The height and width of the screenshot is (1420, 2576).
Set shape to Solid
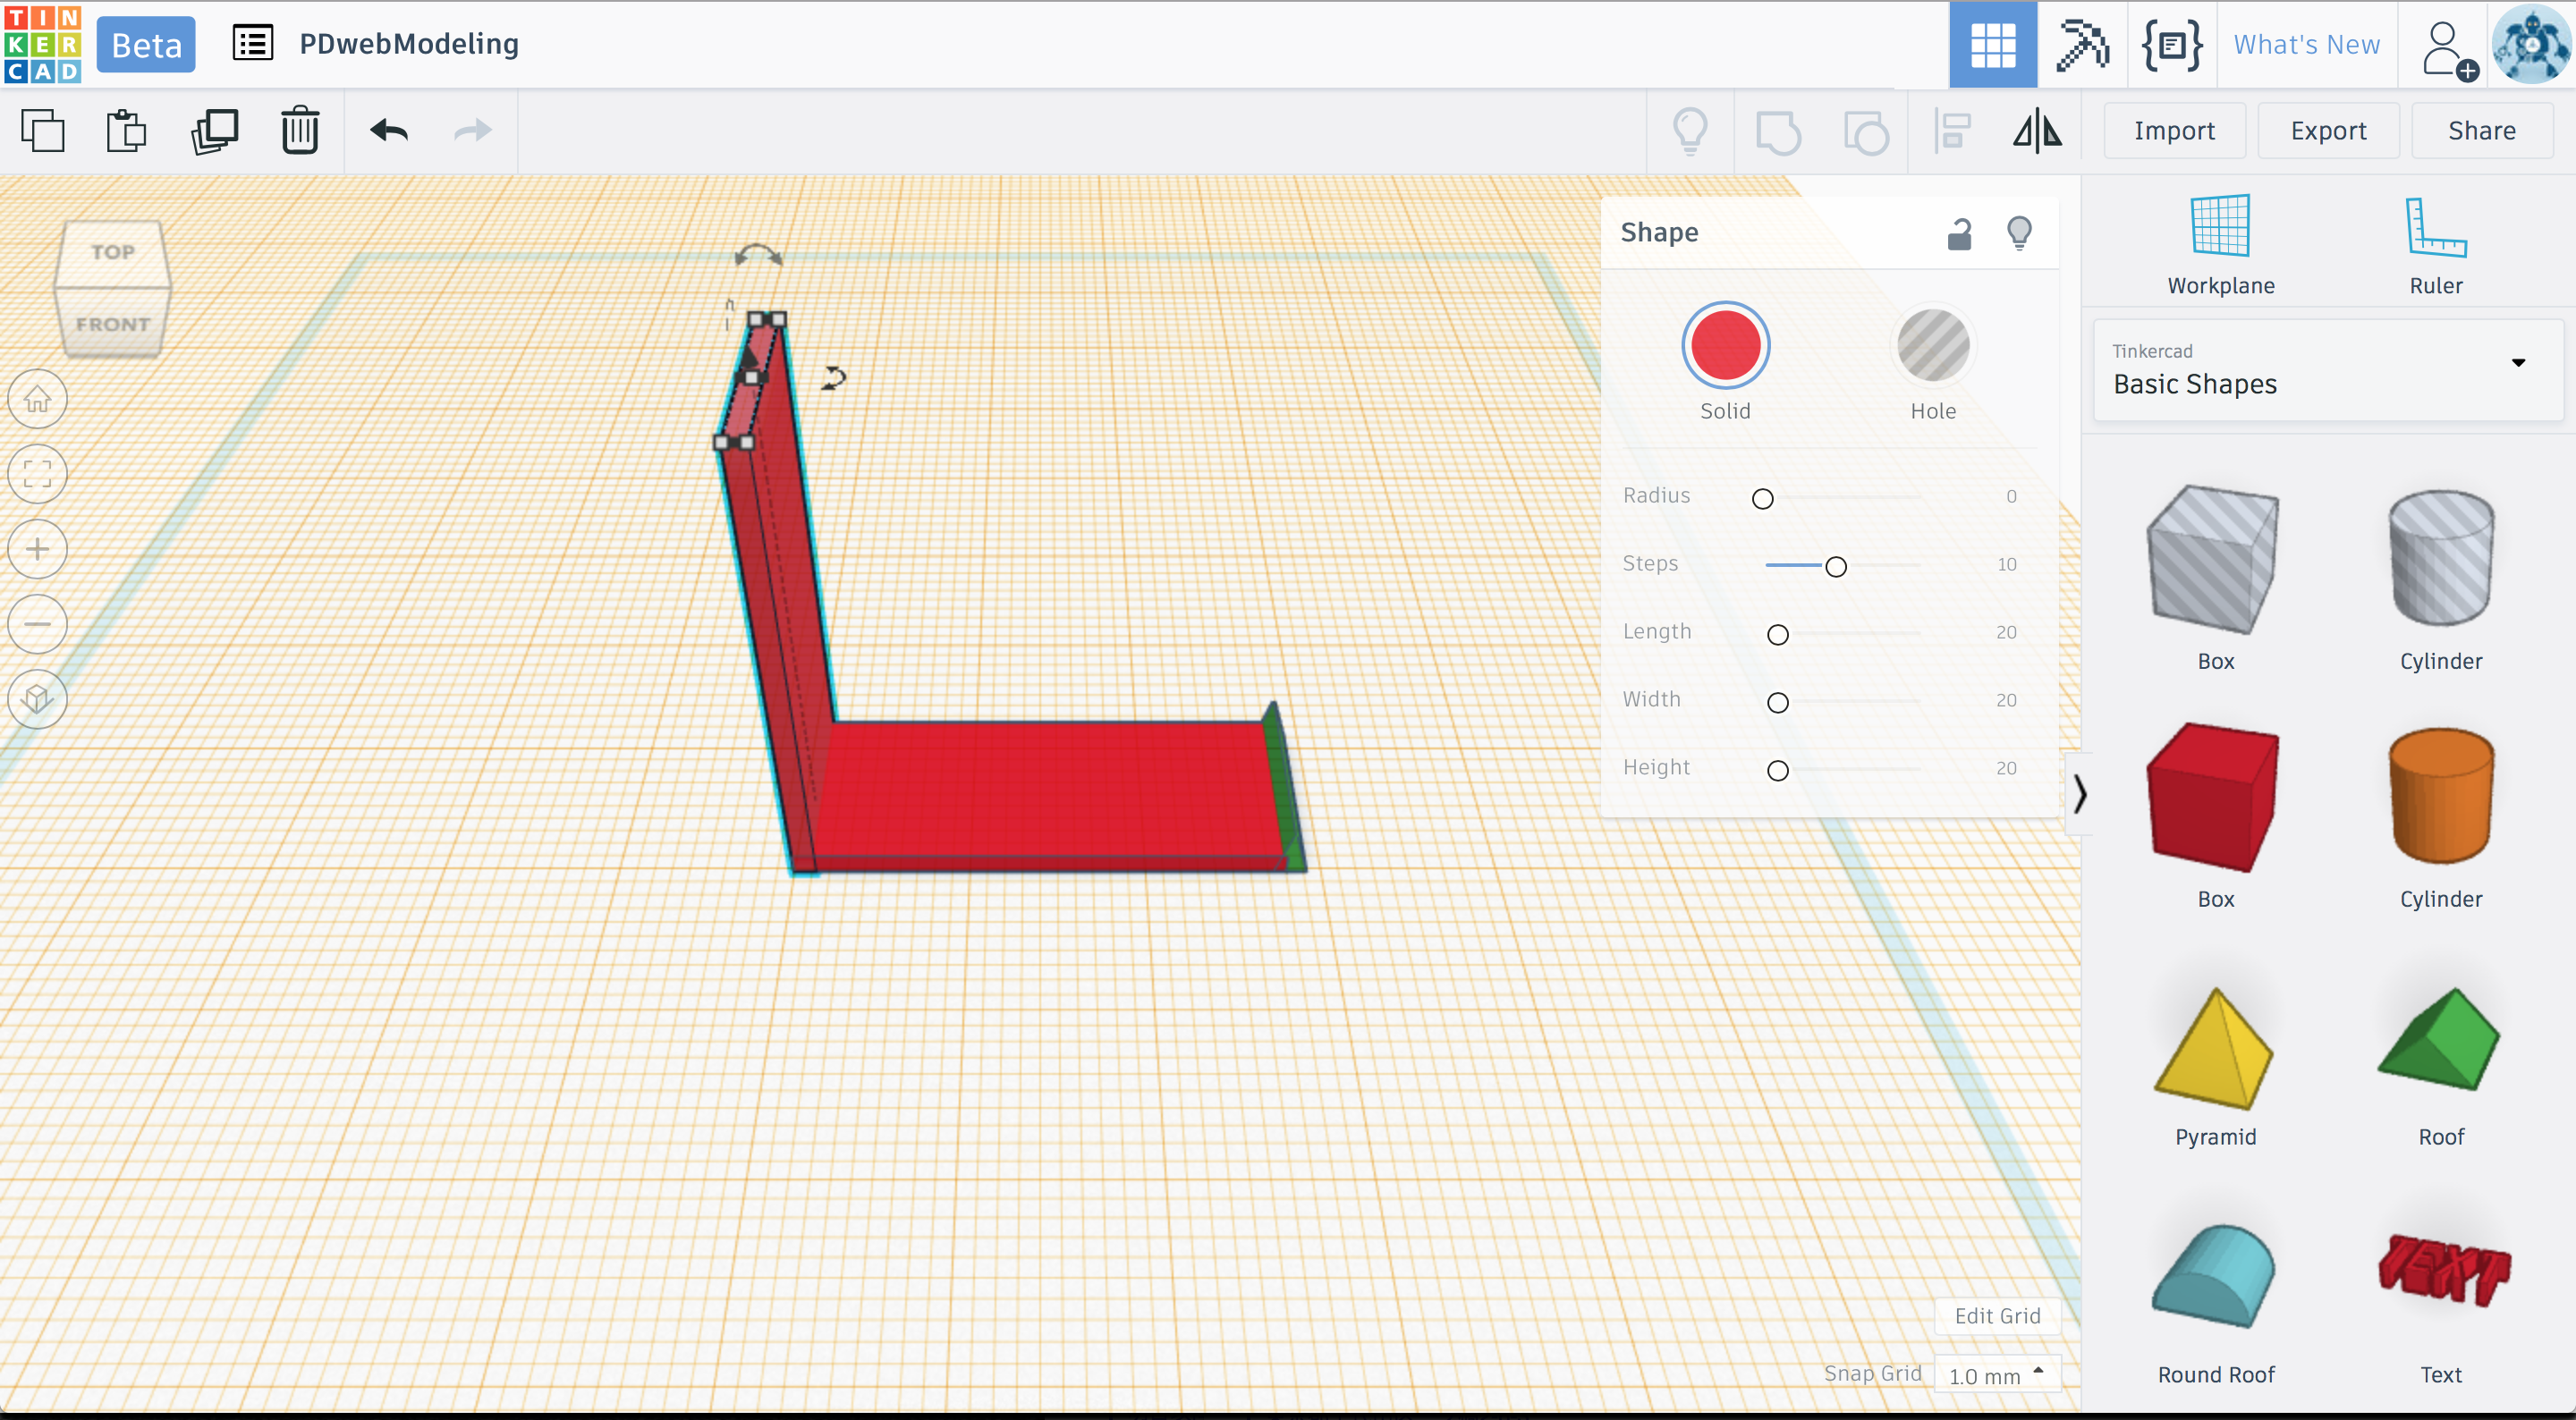1725,346
